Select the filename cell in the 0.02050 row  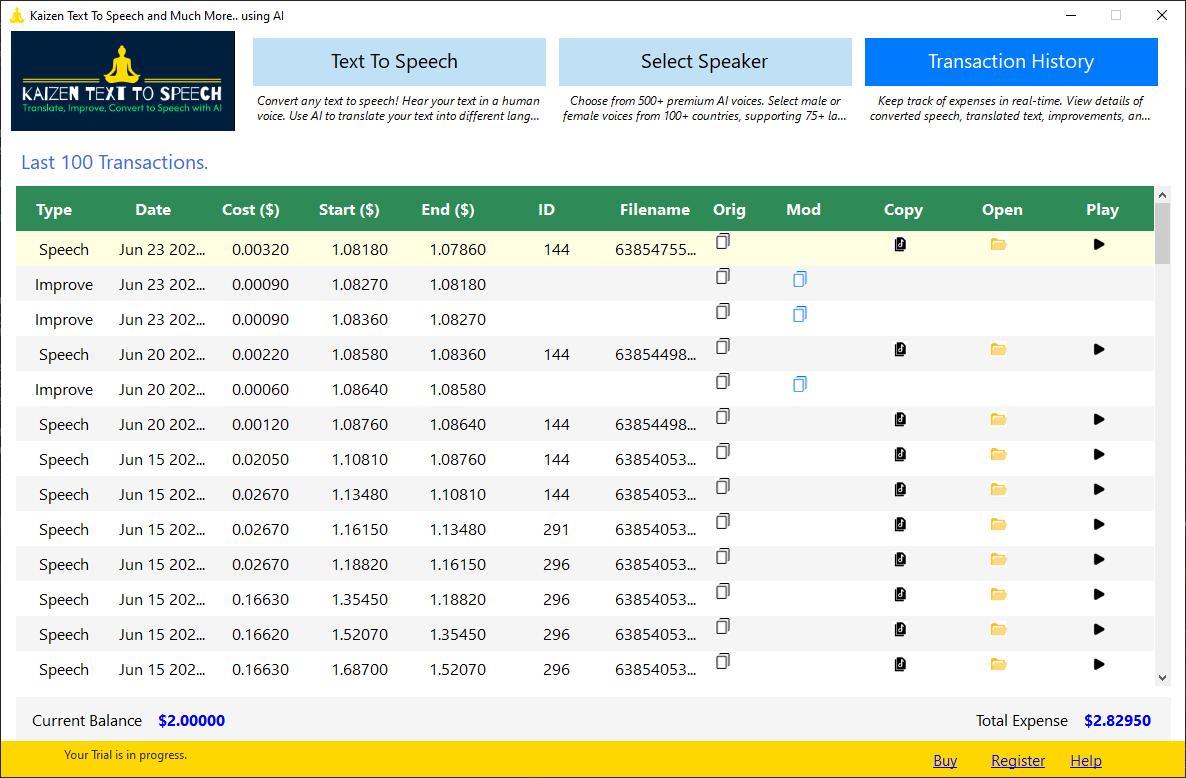pos(655,460)
